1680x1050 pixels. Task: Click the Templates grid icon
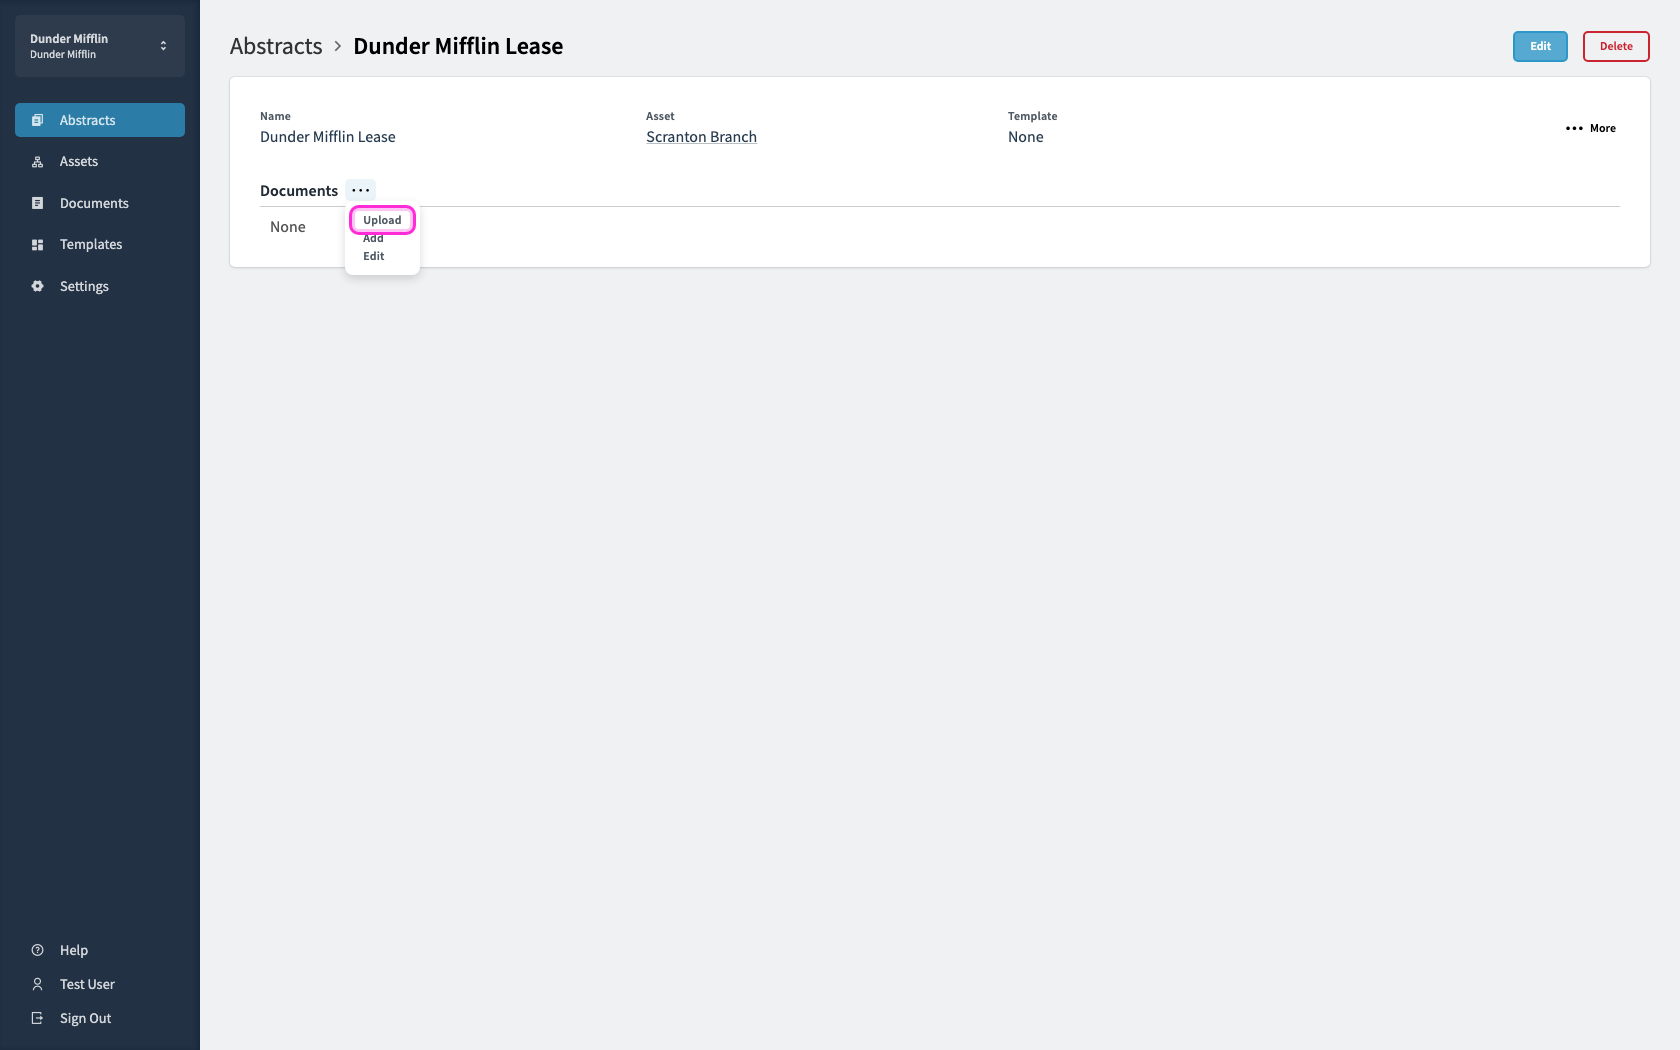[37, 245]
